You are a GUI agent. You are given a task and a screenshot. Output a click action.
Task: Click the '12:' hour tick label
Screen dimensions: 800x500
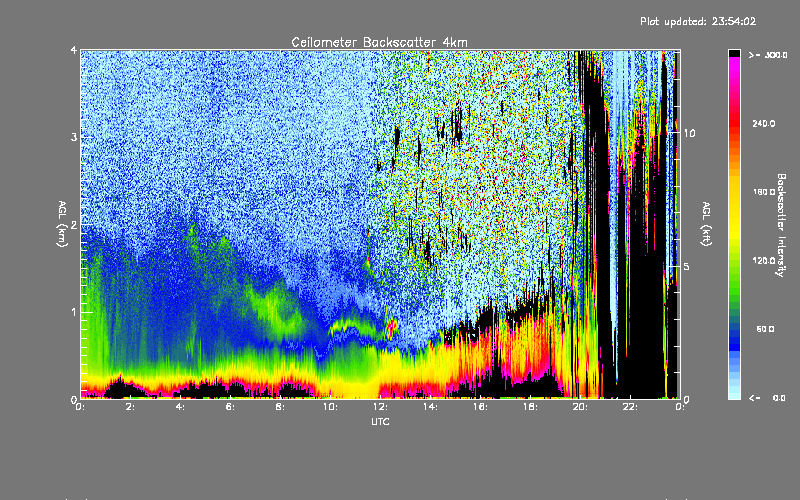[x=380, y=407]
